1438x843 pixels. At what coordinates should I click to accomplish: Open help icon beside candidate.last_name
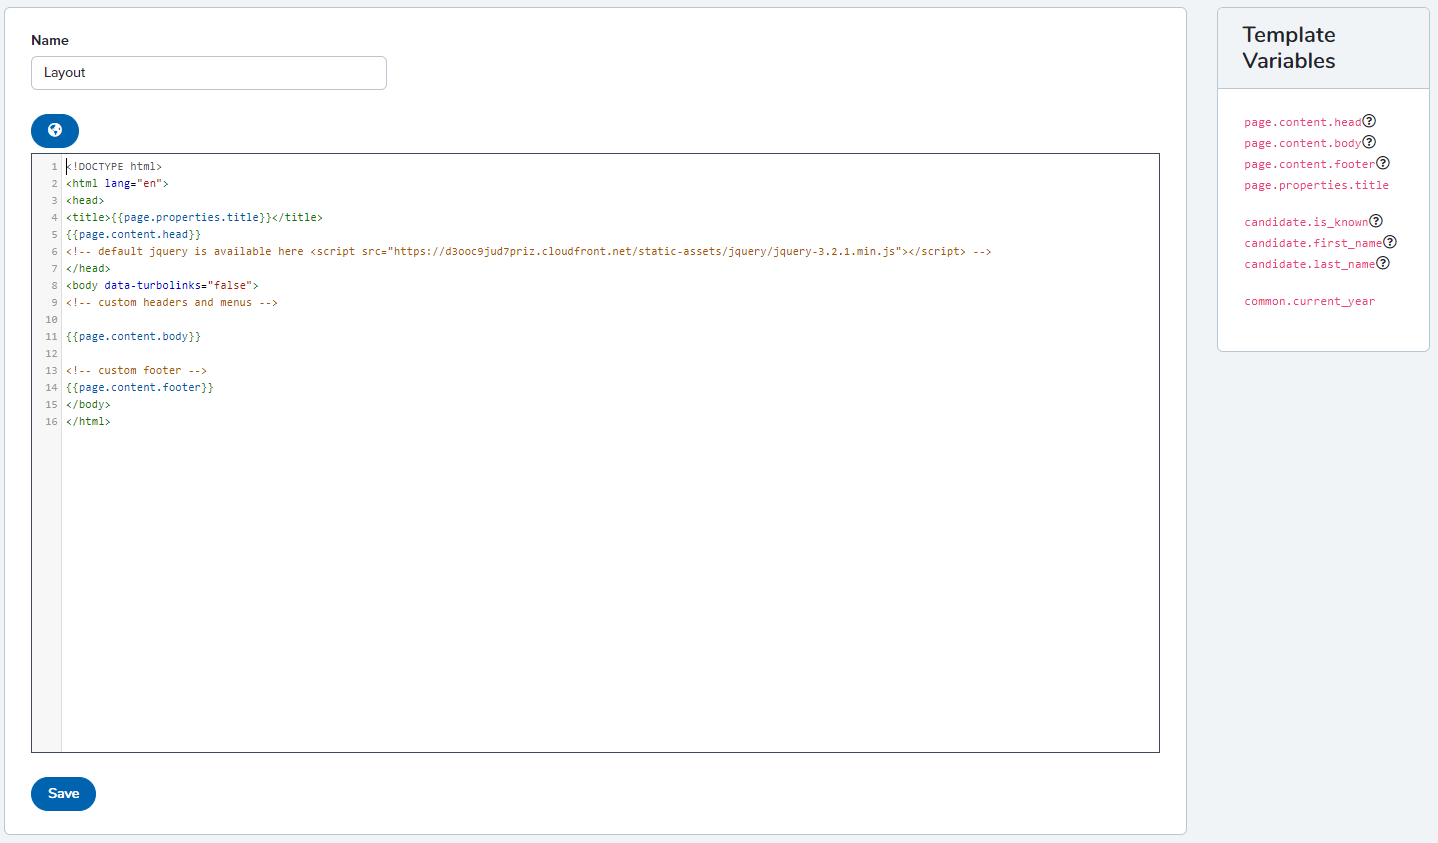coord(1383,263)
